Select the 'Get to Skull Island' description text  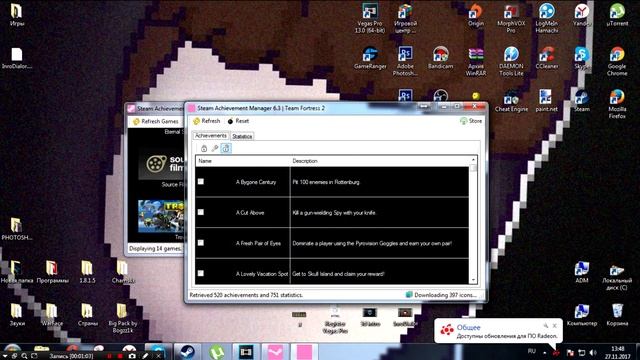click(x=338, y=274)
